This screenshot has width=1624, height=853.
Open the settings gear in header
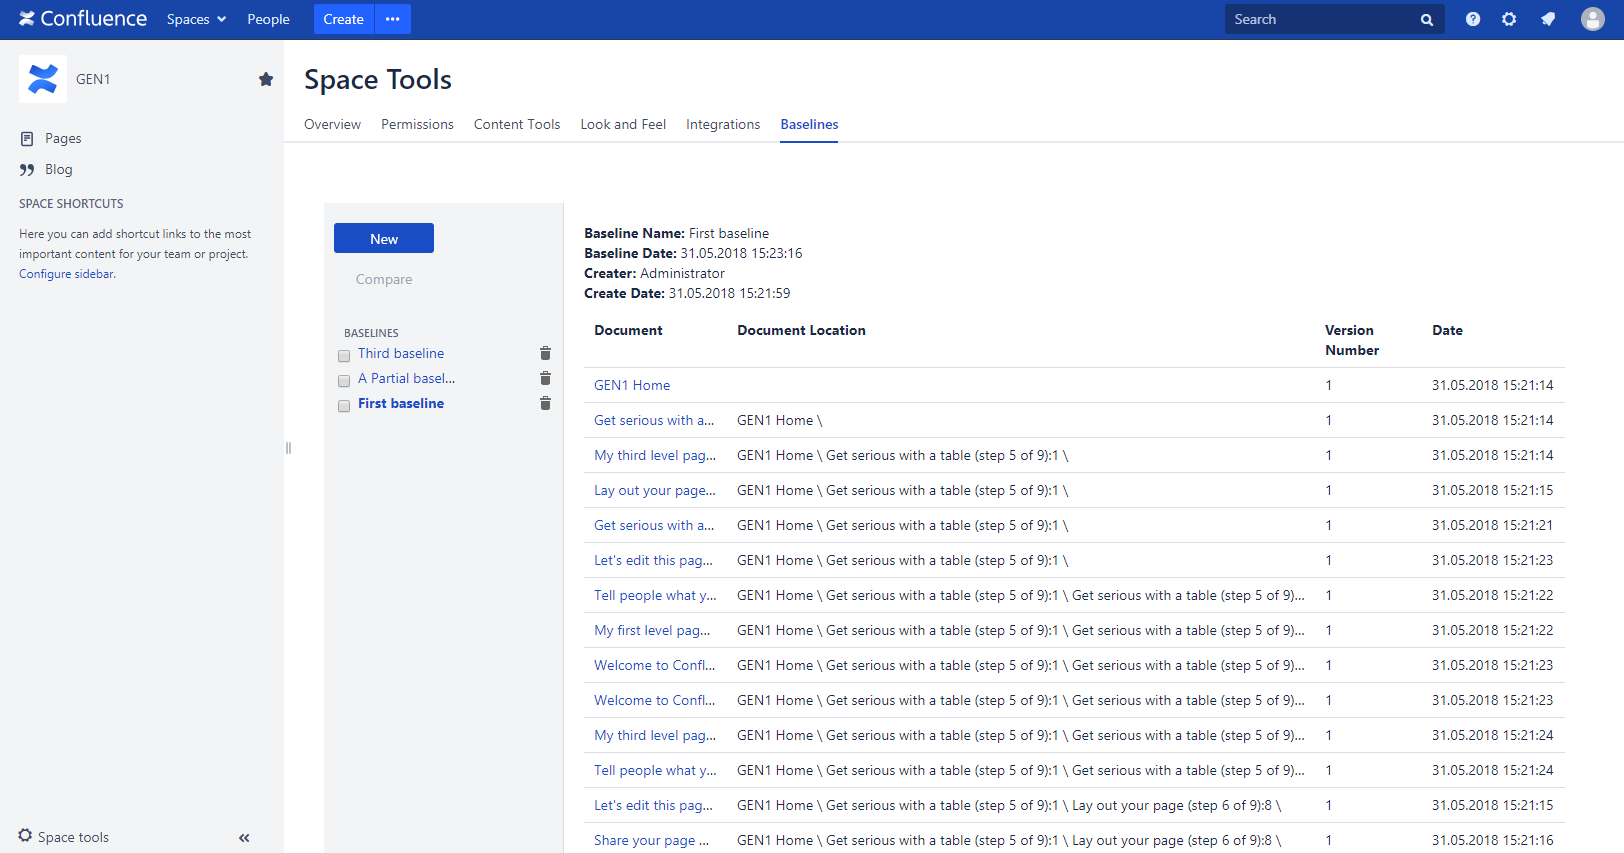coord(1509,19)
